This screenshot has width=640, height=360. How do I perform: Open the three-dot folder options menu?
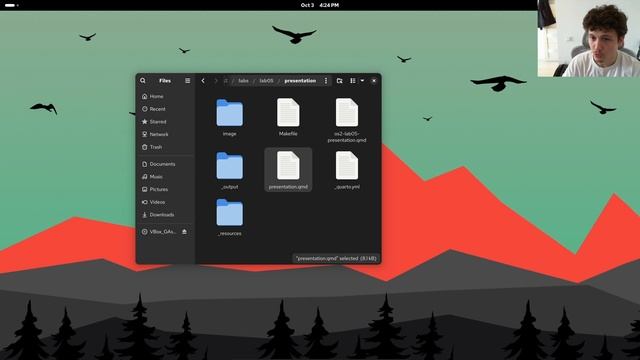click(x=326, y=81)
